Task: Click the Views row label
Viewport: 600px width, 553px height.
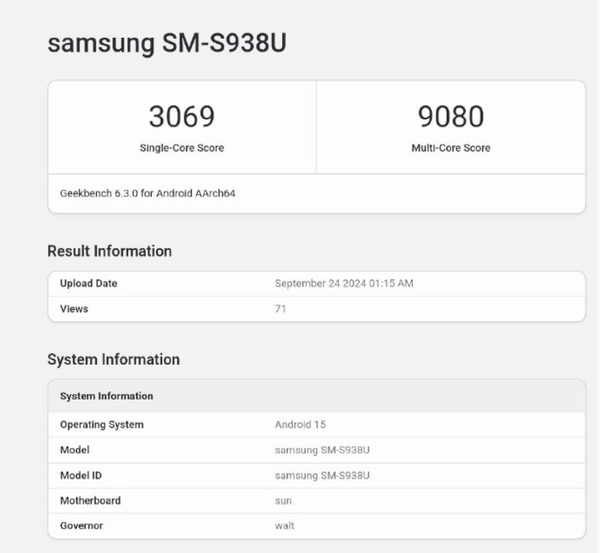Action: (74, 309)
